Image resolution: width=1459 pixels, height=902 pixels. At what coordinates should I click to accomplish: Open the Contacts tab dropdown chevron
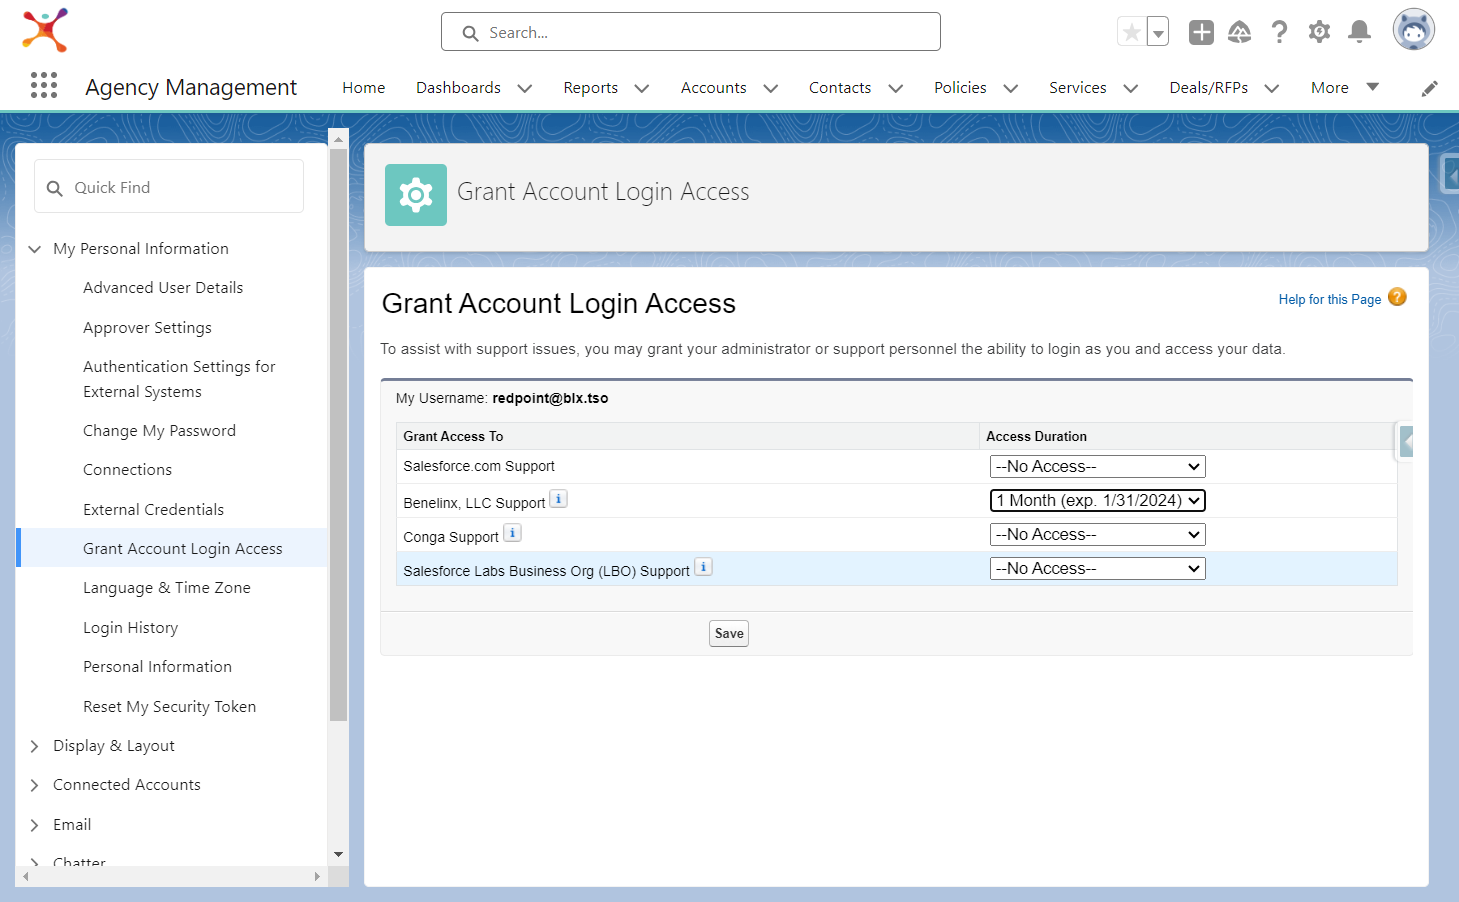[896, 88]
